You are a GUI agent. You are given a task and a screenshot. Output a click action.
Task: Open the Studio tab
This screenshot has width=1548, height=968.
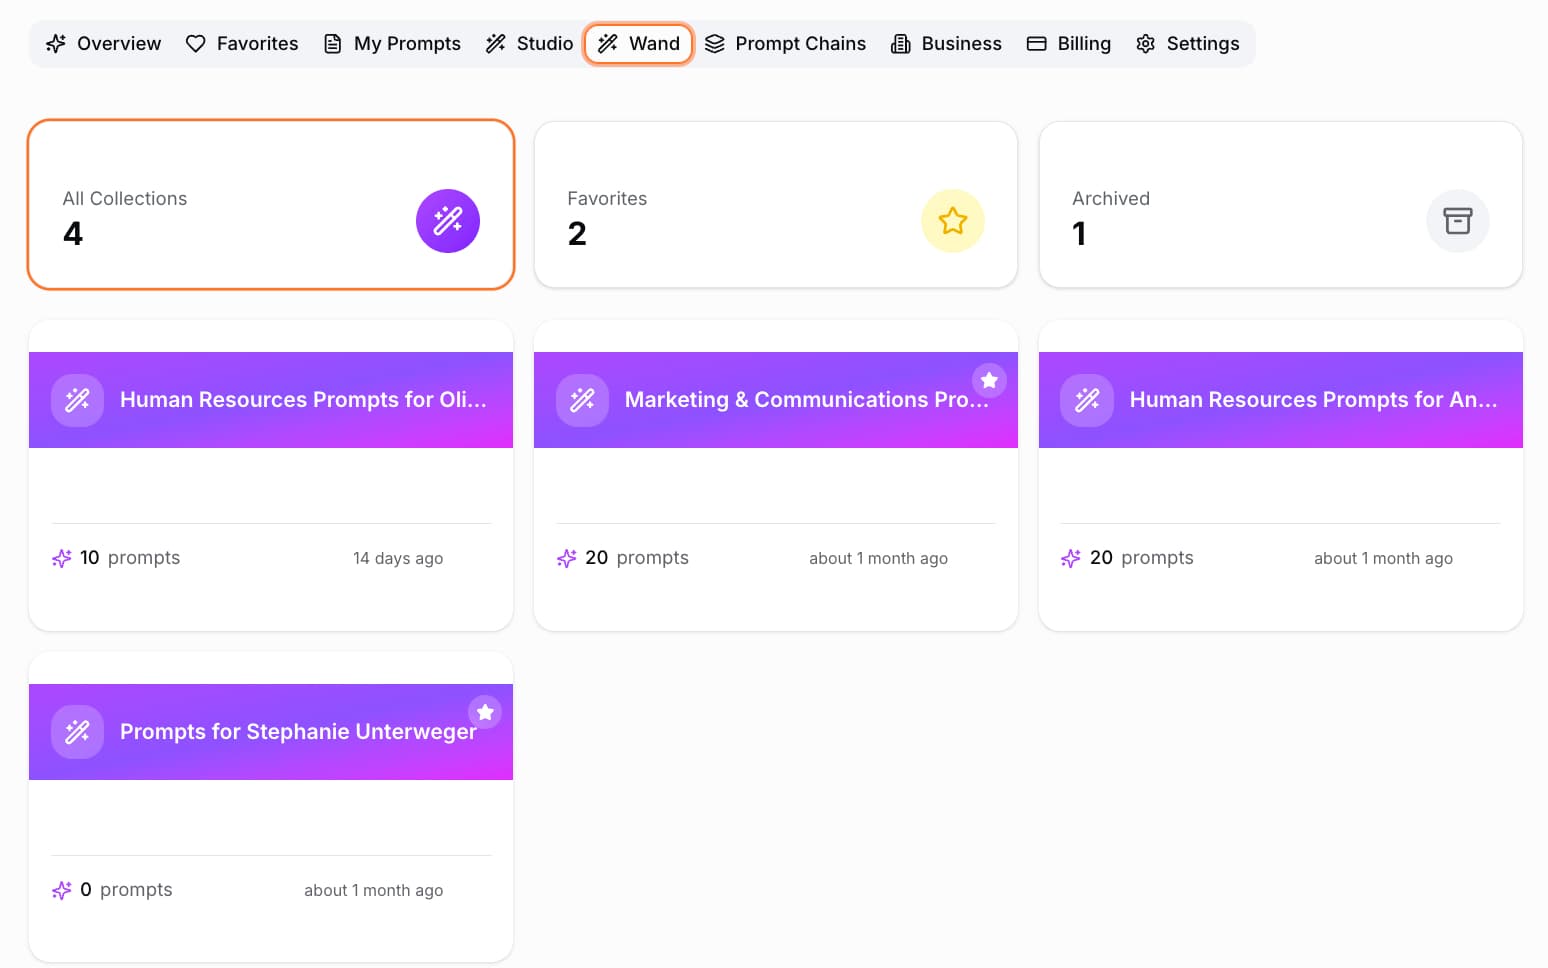[x=530, y=44]
